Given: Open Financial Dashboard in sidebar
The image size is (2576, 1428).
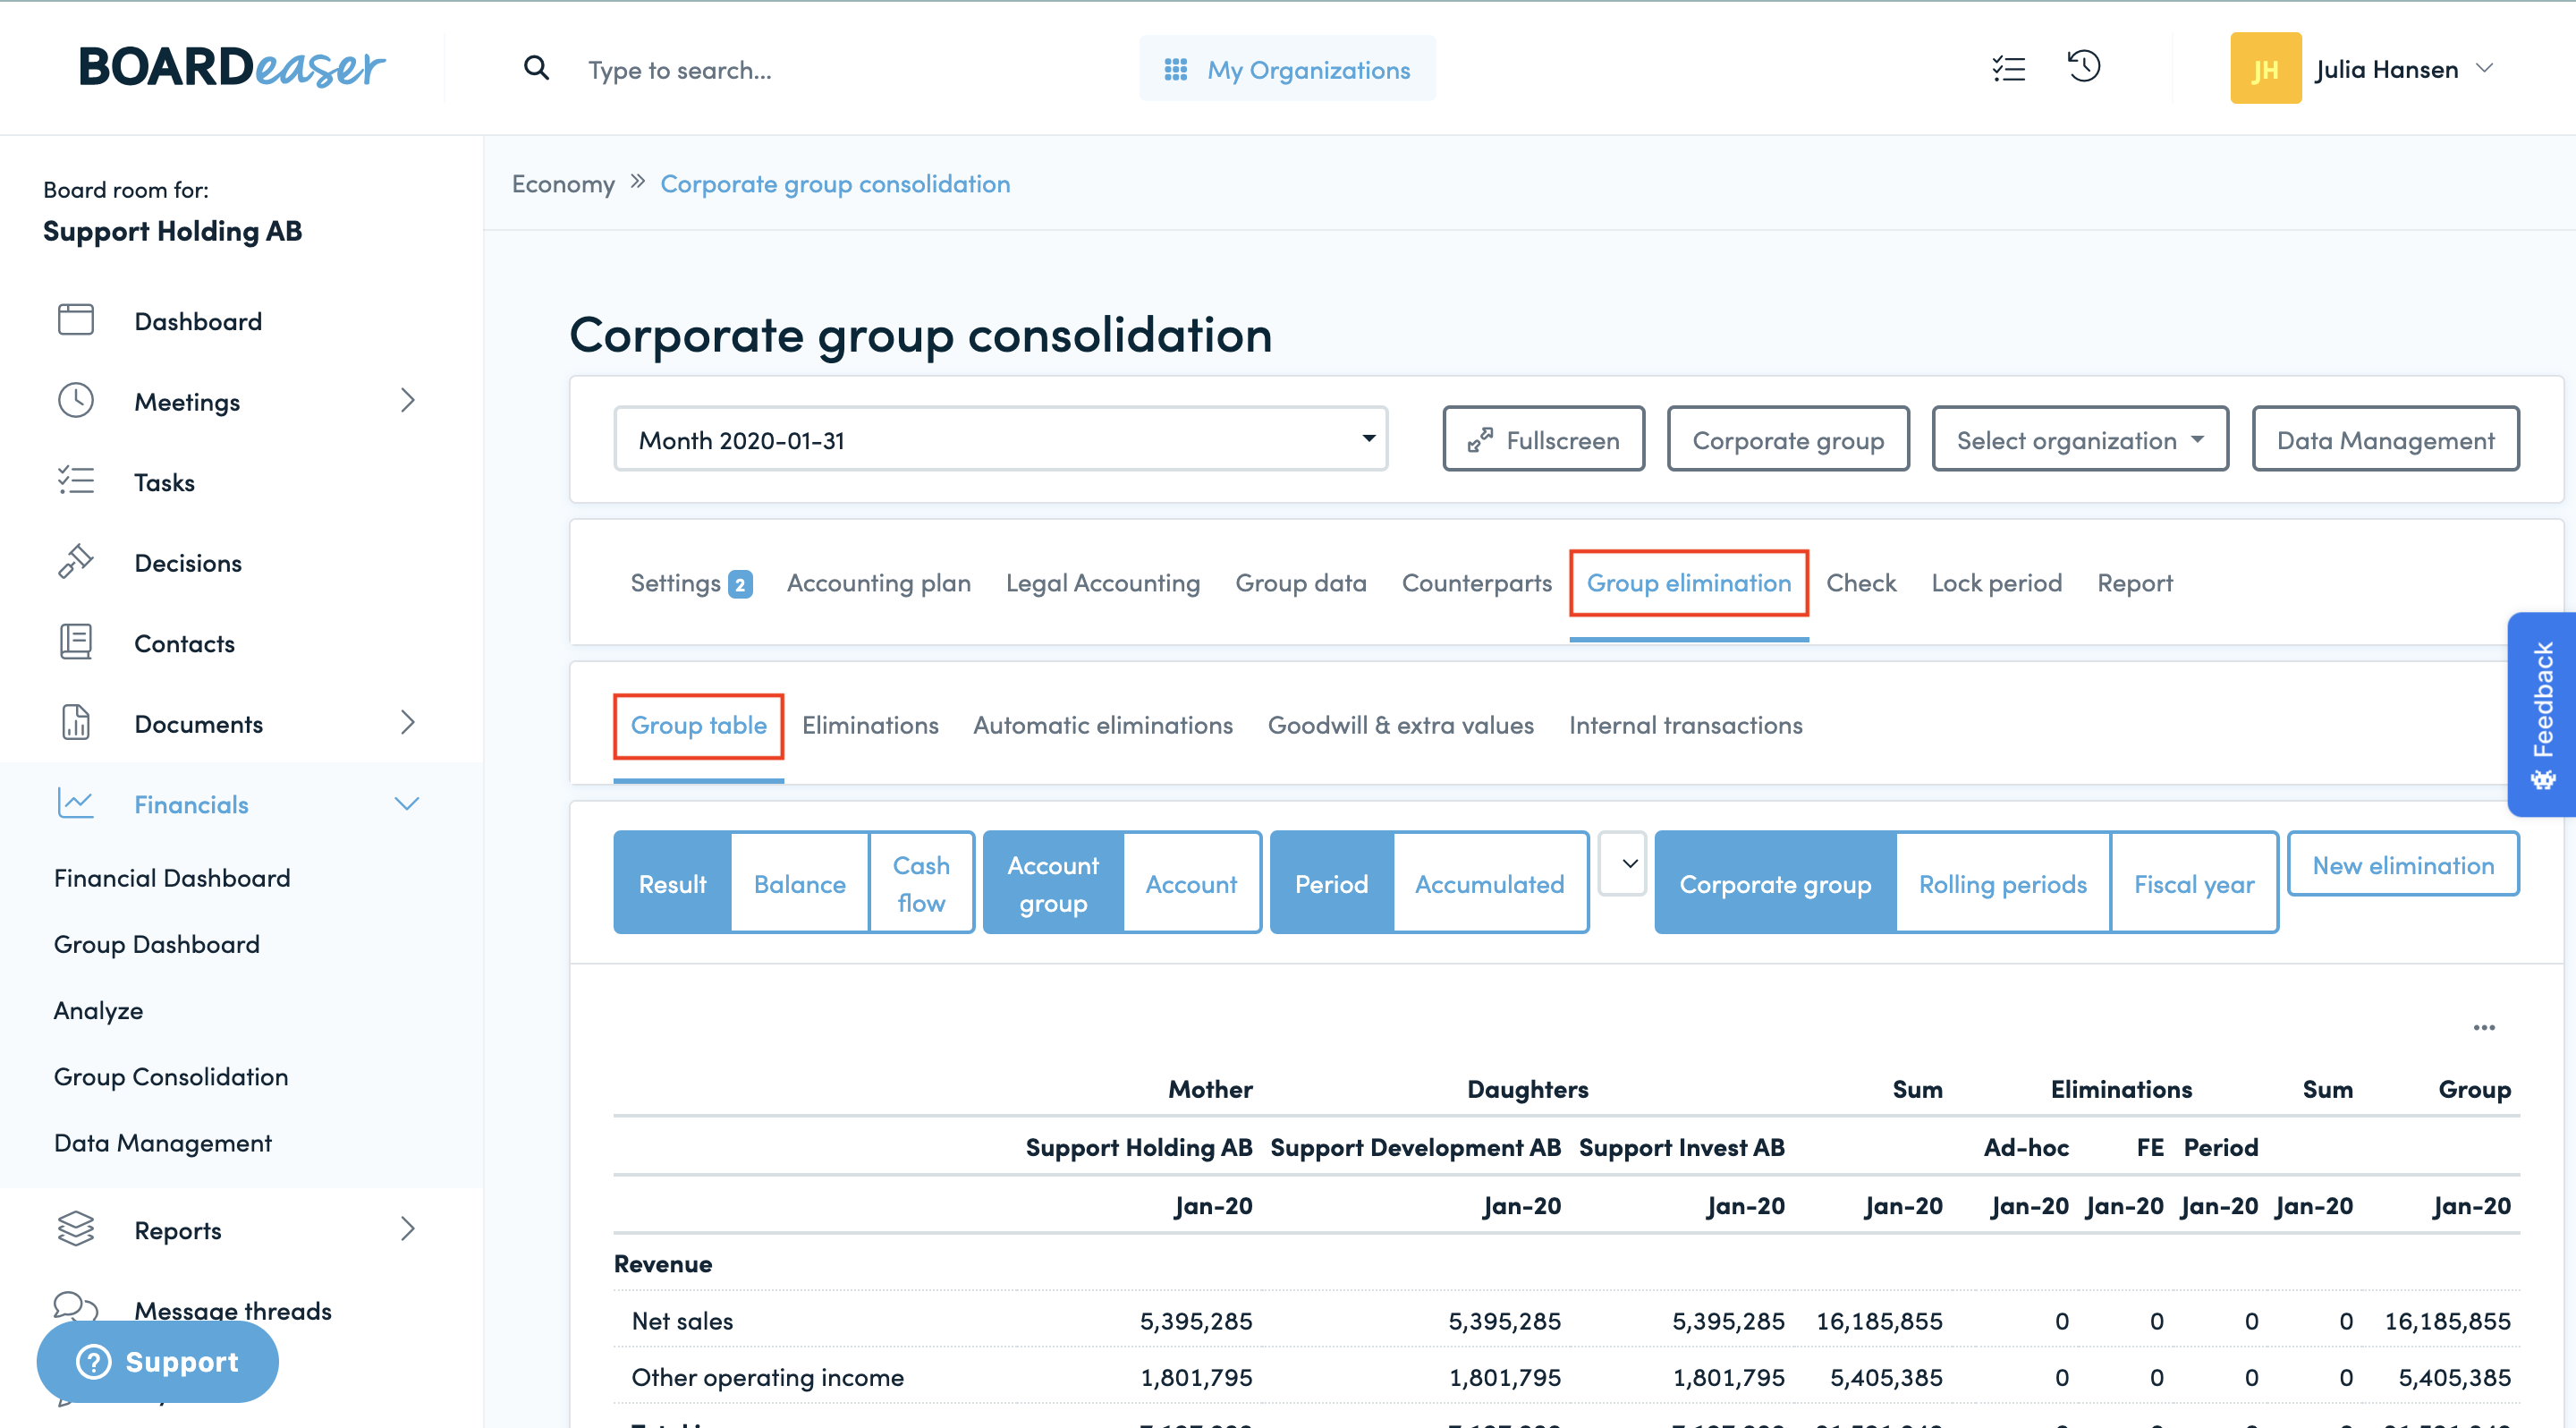Looking at the screenshot, I should (x=172, y=877).
